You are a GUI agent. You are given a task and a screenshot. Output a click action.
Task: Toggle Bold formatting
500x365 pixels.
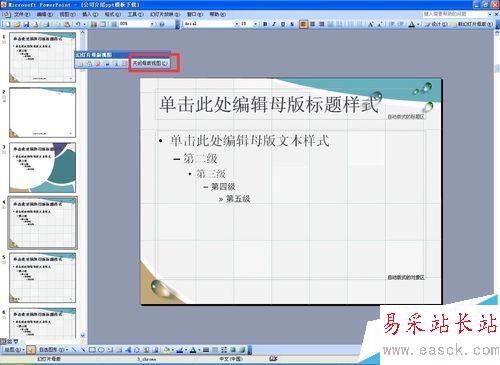[265, 24]
